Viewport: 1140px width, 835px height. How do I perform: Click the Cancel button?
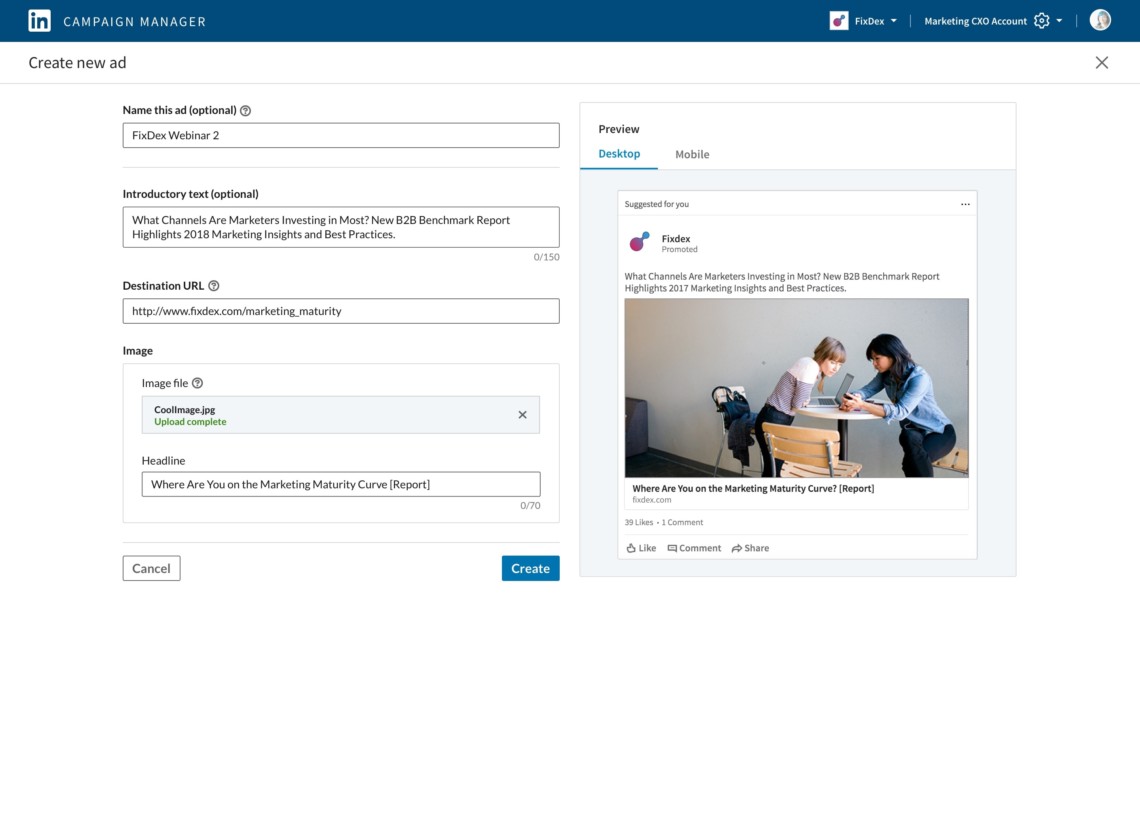[x=151, y=567]
